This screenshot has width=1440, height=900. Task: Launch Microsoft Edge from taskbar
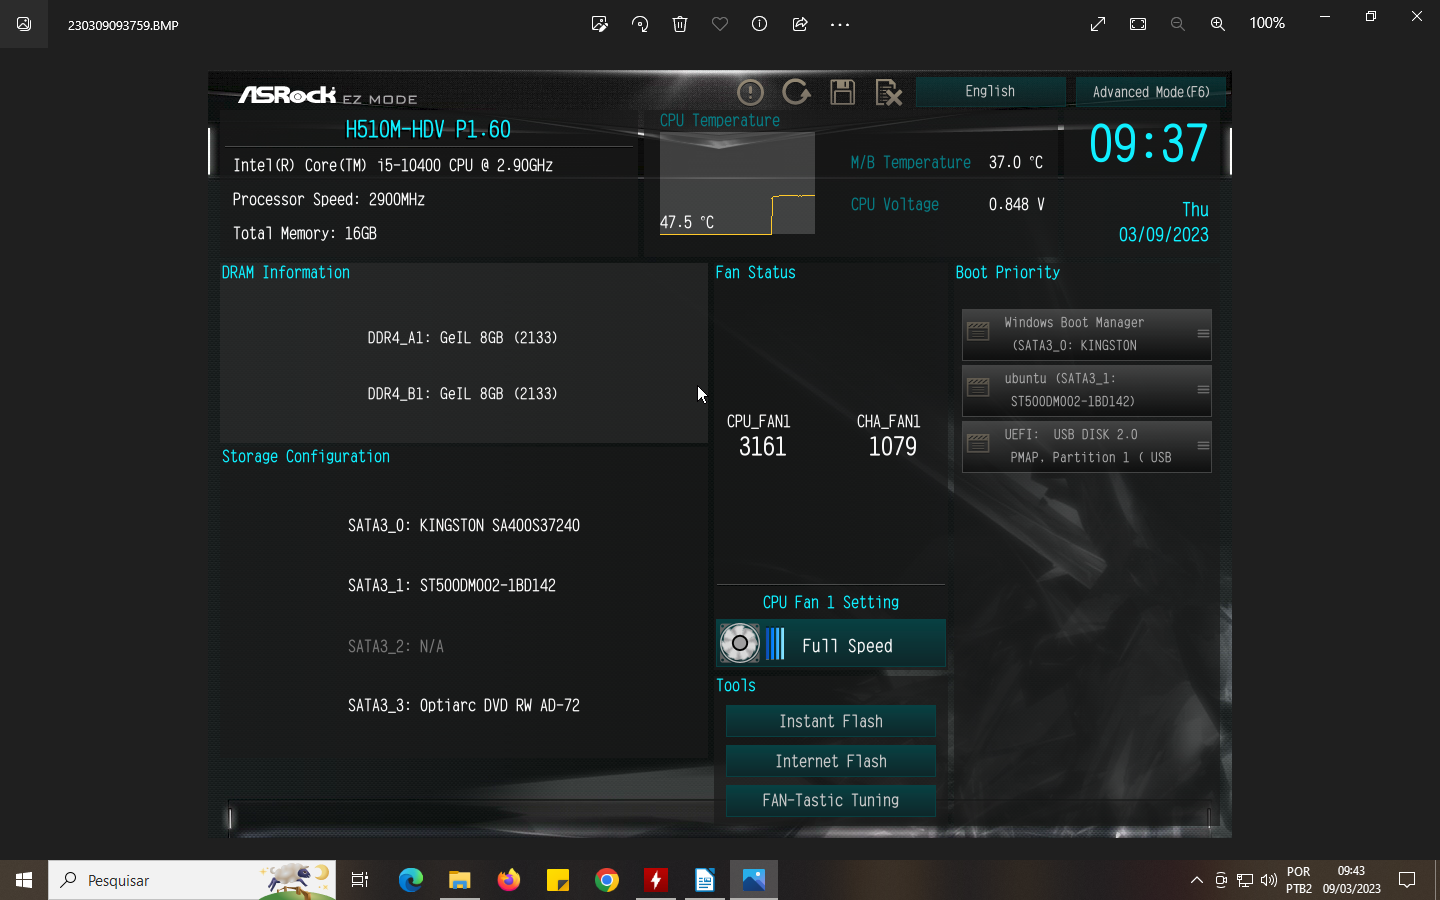(x=411, y=880)
